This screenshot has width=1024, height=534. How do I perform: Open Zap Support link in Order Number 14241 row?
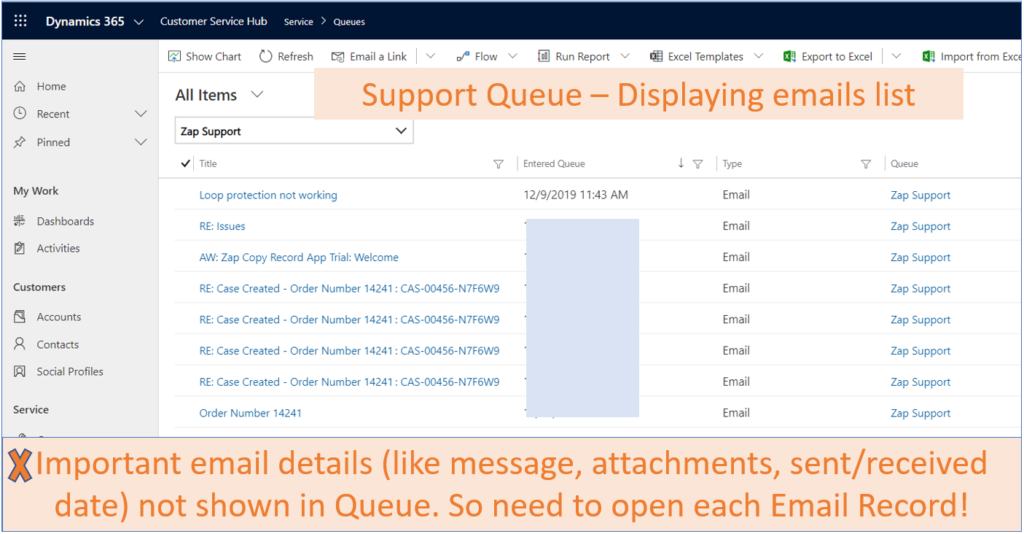tap(920, 413)
